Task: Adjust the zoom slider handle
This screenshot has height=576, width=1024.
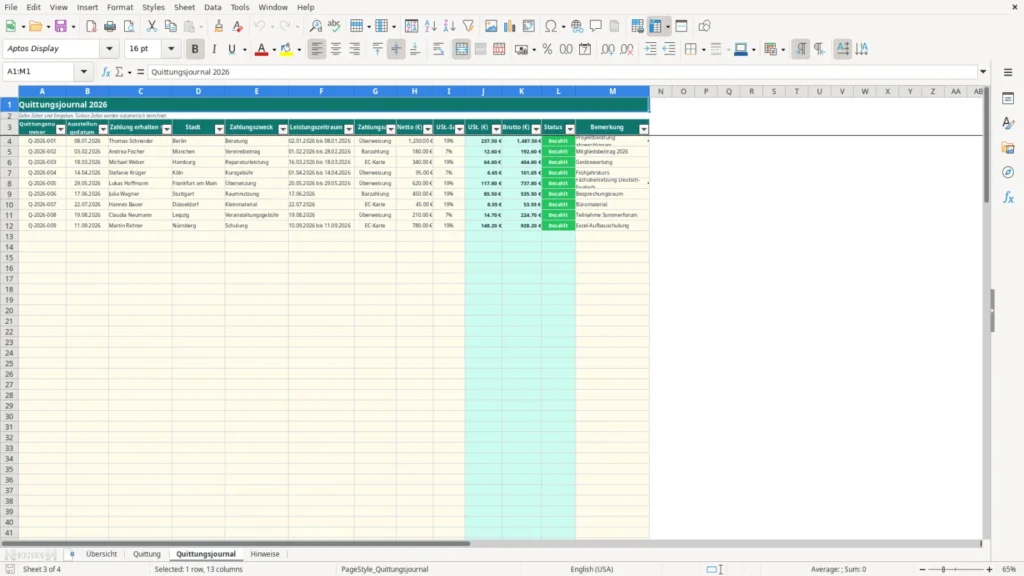Action: 944,569
